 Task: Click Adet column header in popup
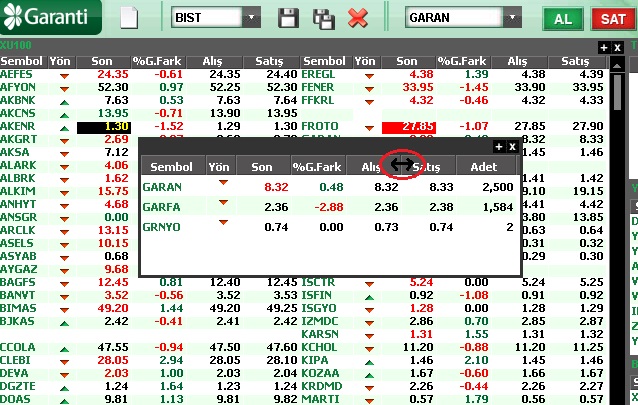coord(484,167)
